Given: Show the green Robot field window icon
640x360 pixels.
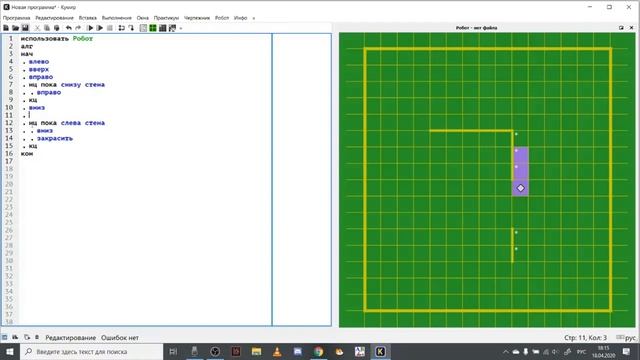Looking at the screenshot, I should click(x=153, y=28).
